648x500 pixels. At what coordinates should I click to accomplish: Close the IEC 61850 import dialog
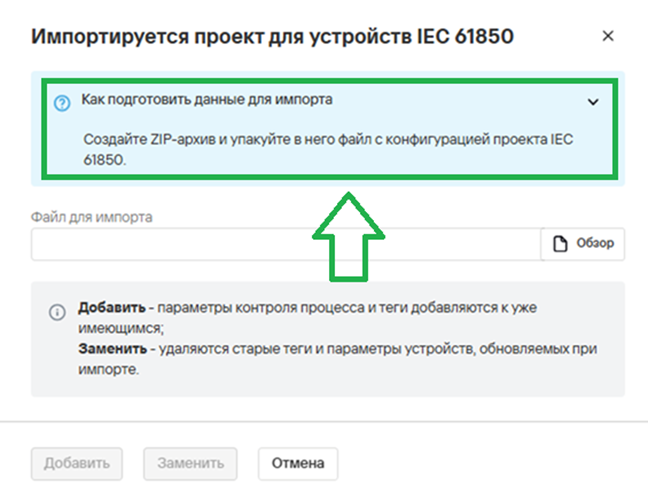[x=608, y=36]
